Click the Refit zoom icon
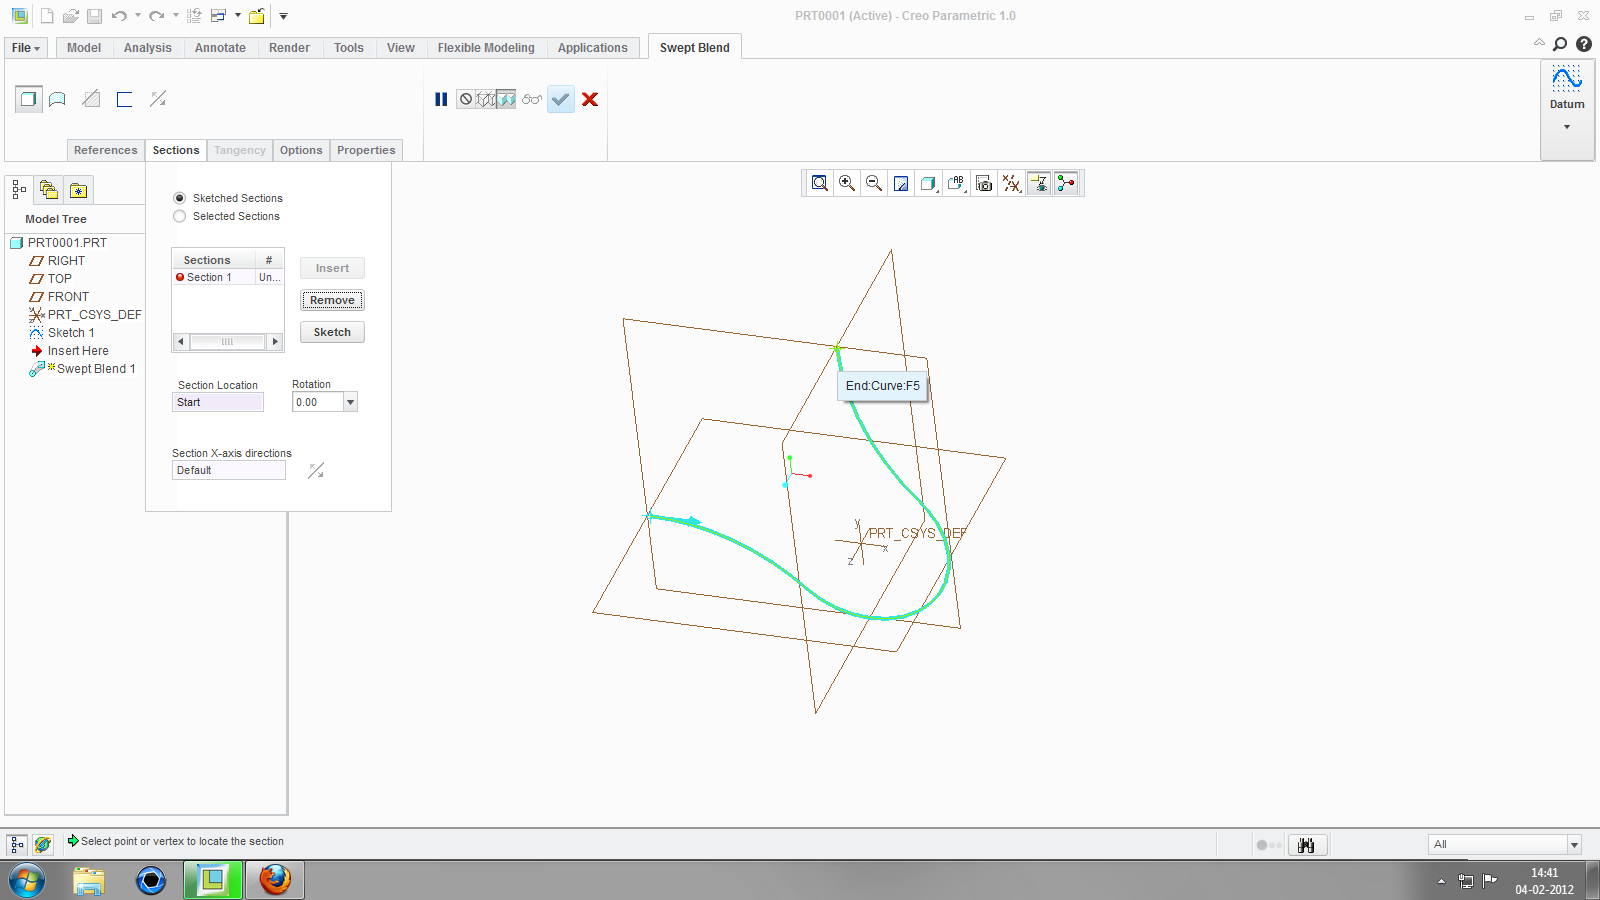The height and width of the screenshot is (900, 1600). 820,183
